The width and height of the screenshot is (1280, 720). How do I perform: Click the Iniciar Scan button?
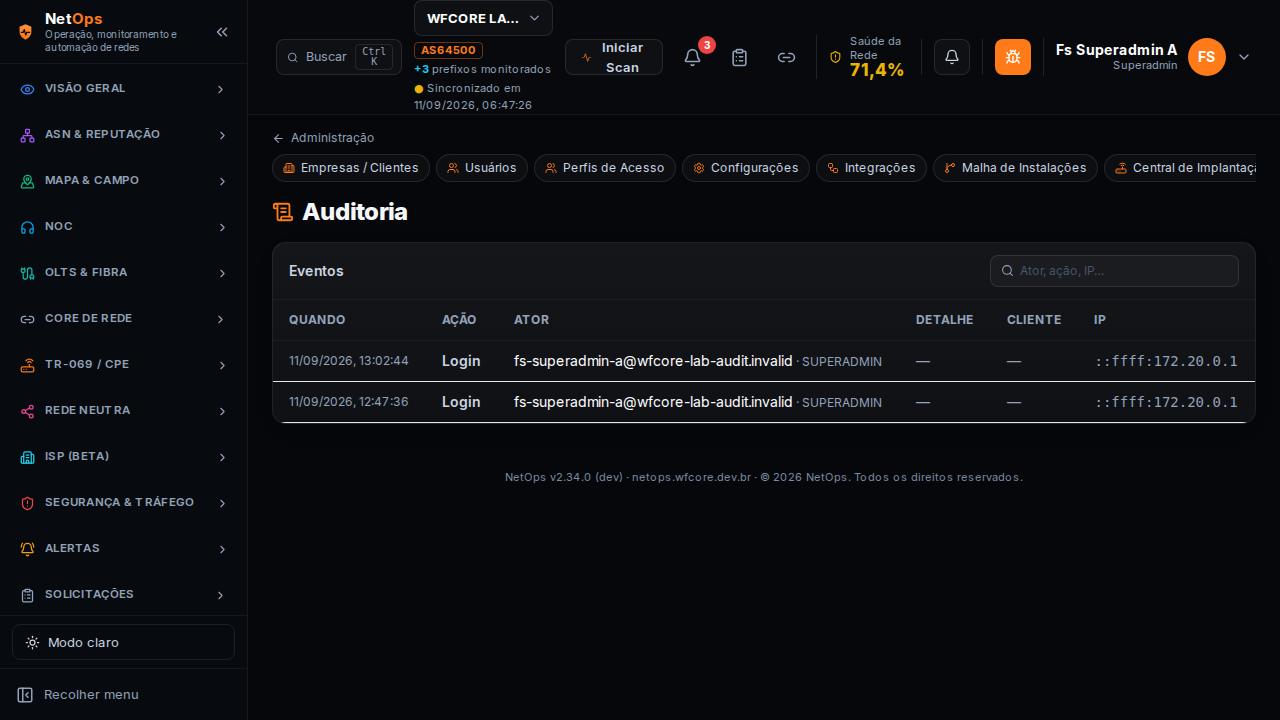614,57
